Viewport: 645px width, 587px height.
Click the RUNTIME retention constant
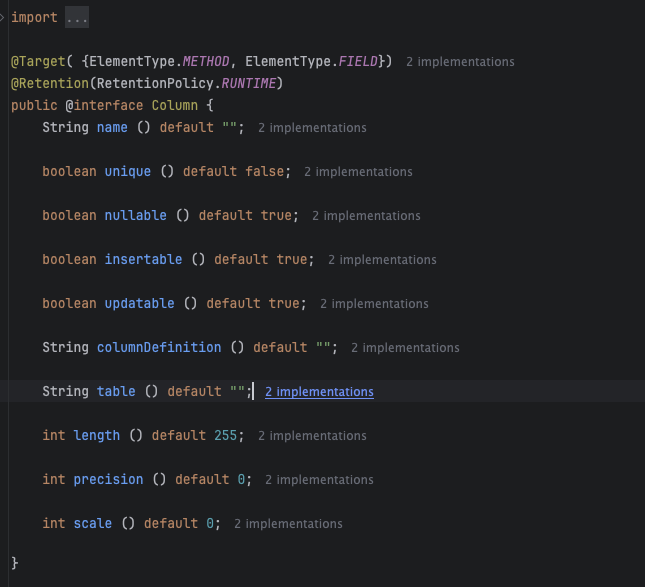(249, 84)
